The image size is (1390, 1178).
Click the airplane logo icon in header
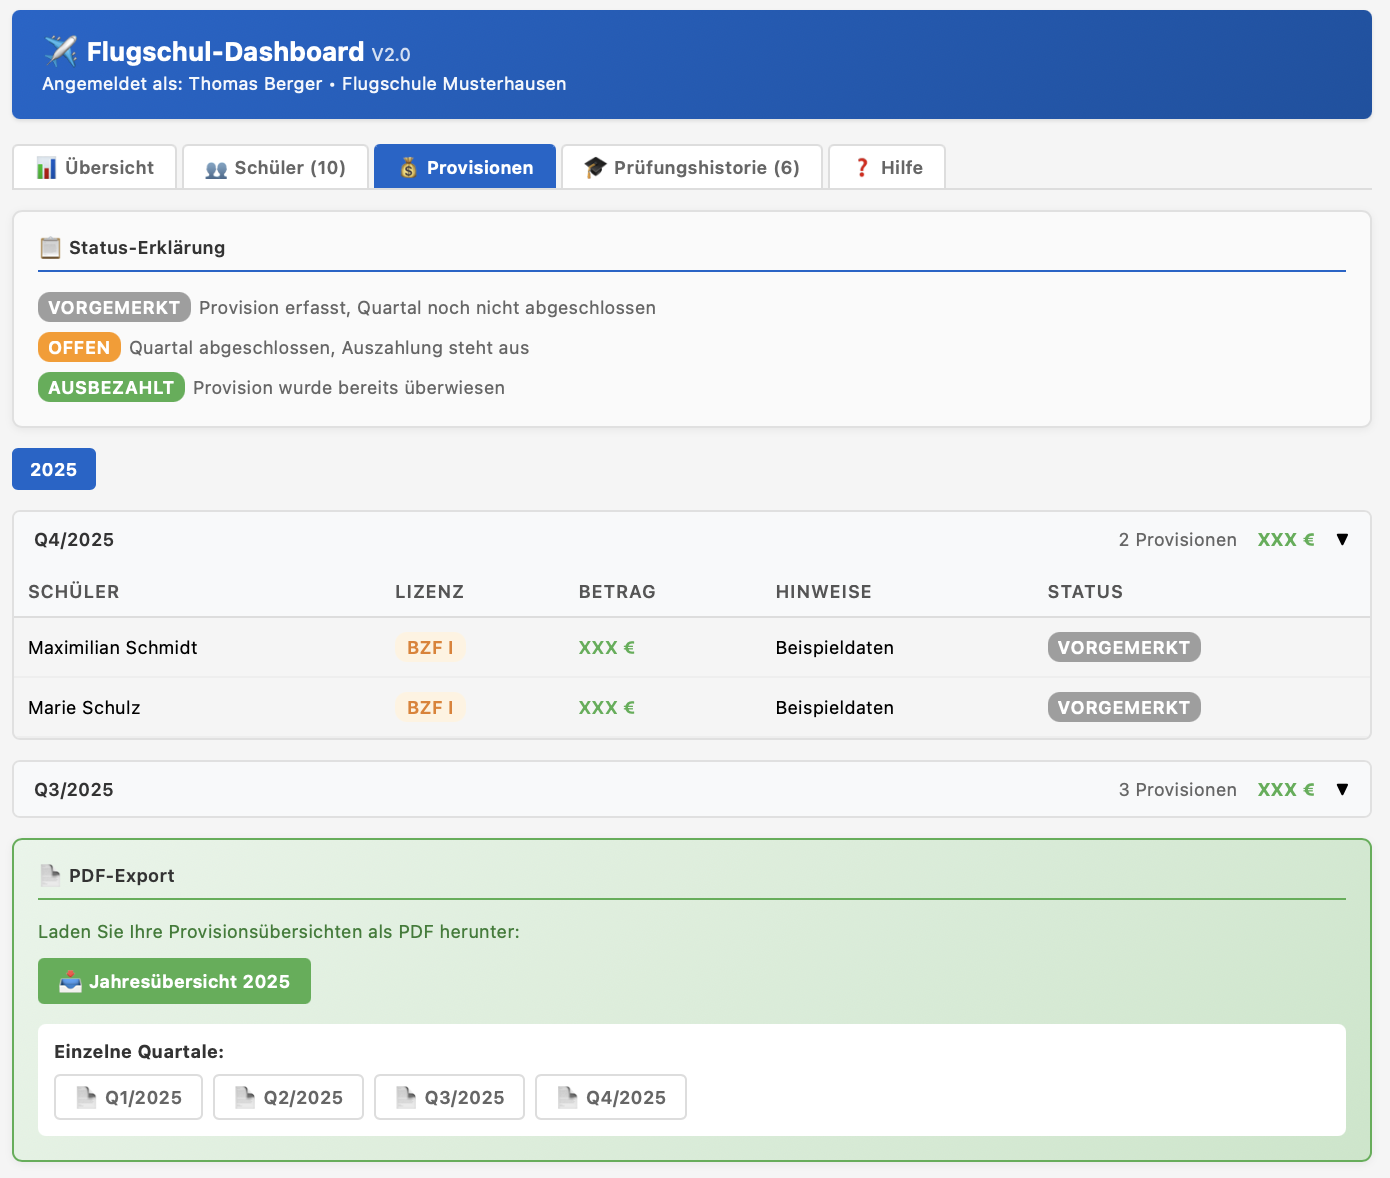point(61,50)
